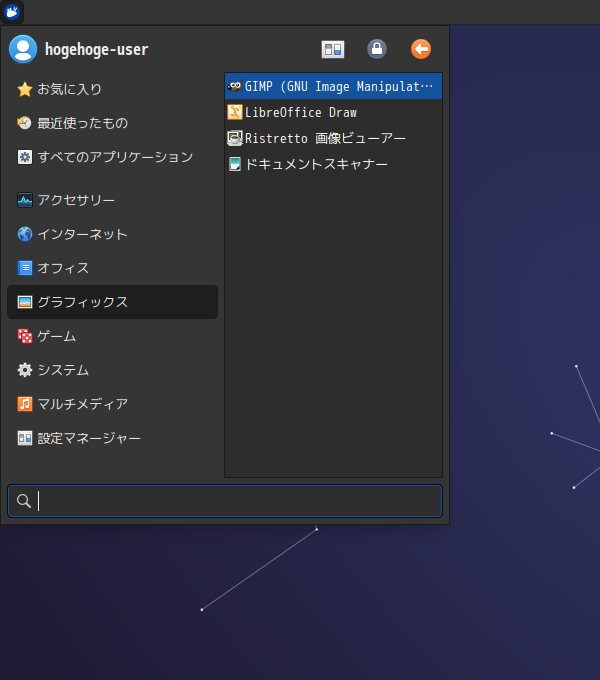Click the magnifier icon in search box
Screen dimensions: 600x680
tap(24, 501)
